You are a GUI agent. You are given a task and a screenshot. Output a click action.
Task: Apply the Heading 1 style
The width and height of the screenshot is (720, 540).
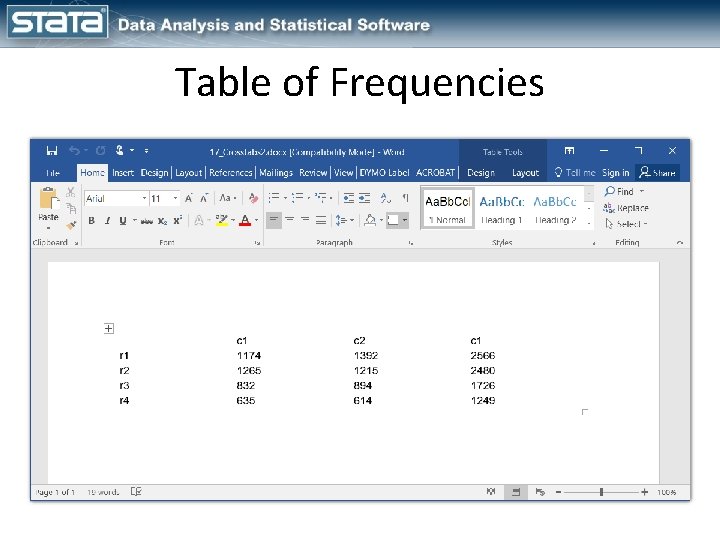coord(501,209)
